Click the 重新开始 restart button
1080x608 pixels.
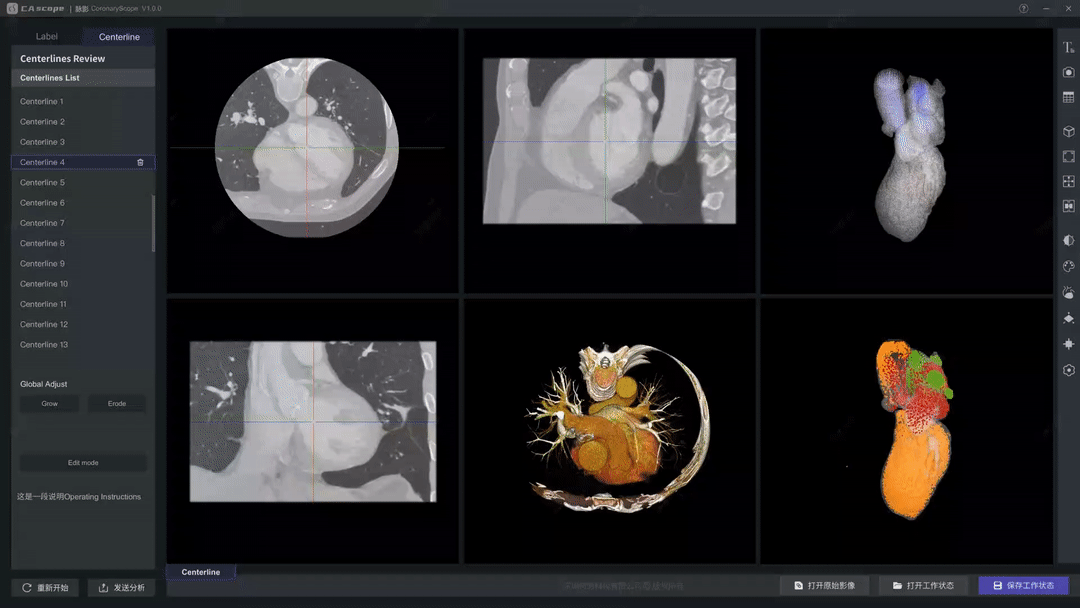pos(45,587)
